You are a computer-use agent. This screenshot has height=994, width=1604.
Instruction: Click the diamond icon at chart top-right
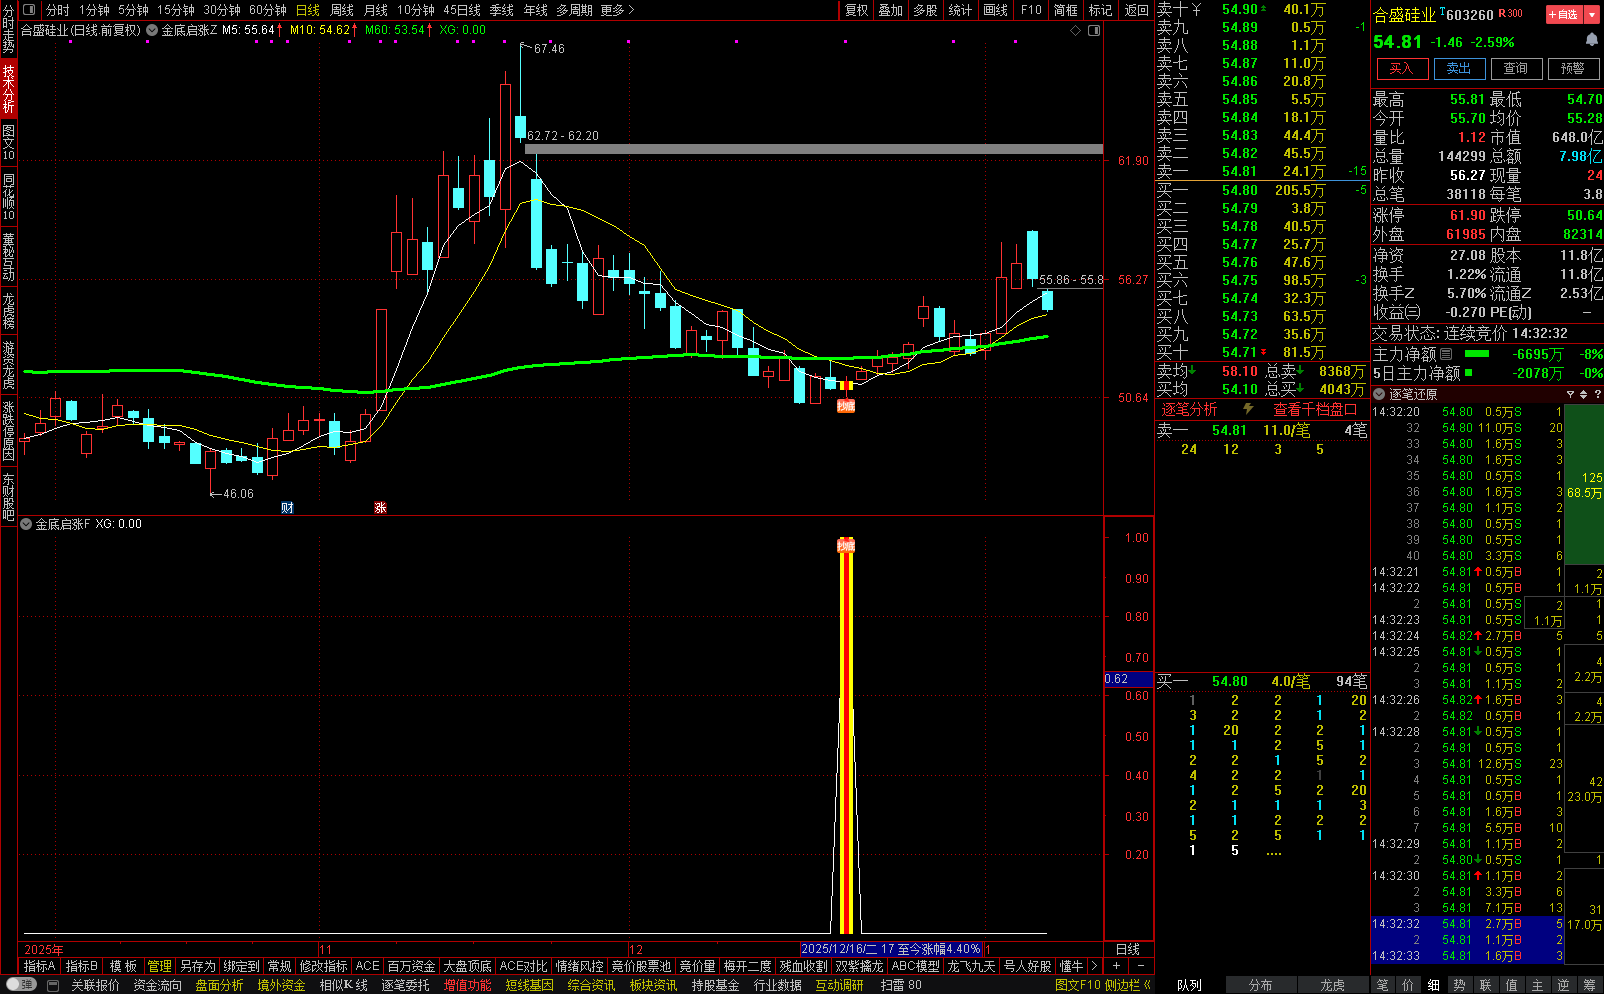coord(1076,31)
